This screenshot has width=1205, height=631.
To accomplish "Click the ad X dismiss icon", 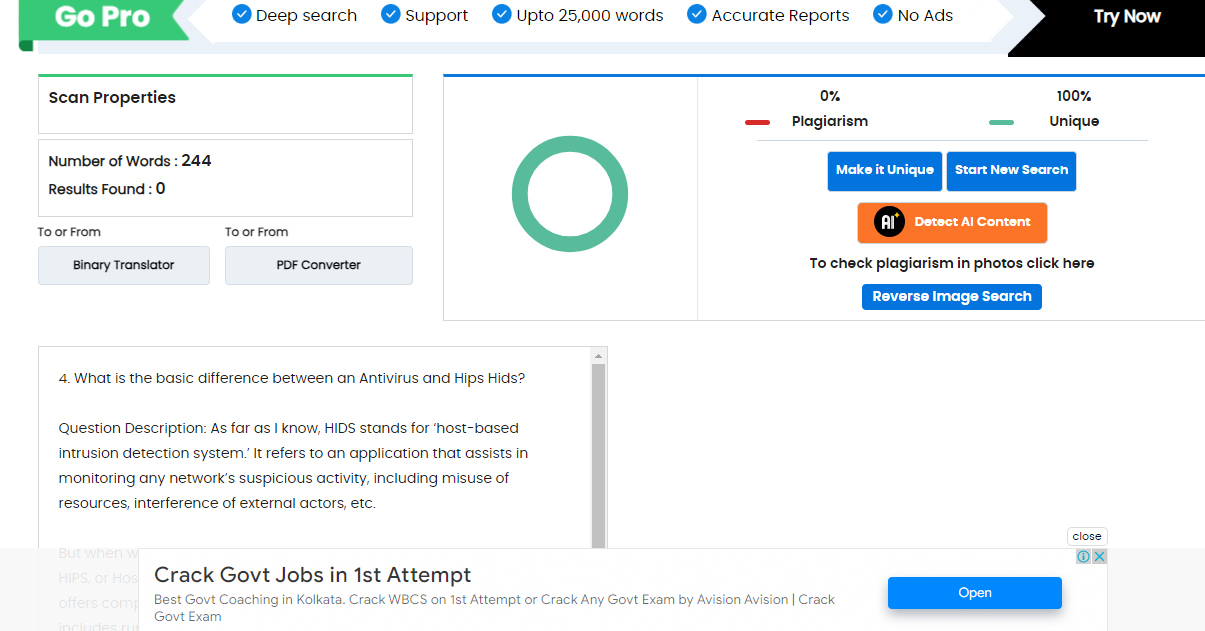I will tap(1099, 557).
